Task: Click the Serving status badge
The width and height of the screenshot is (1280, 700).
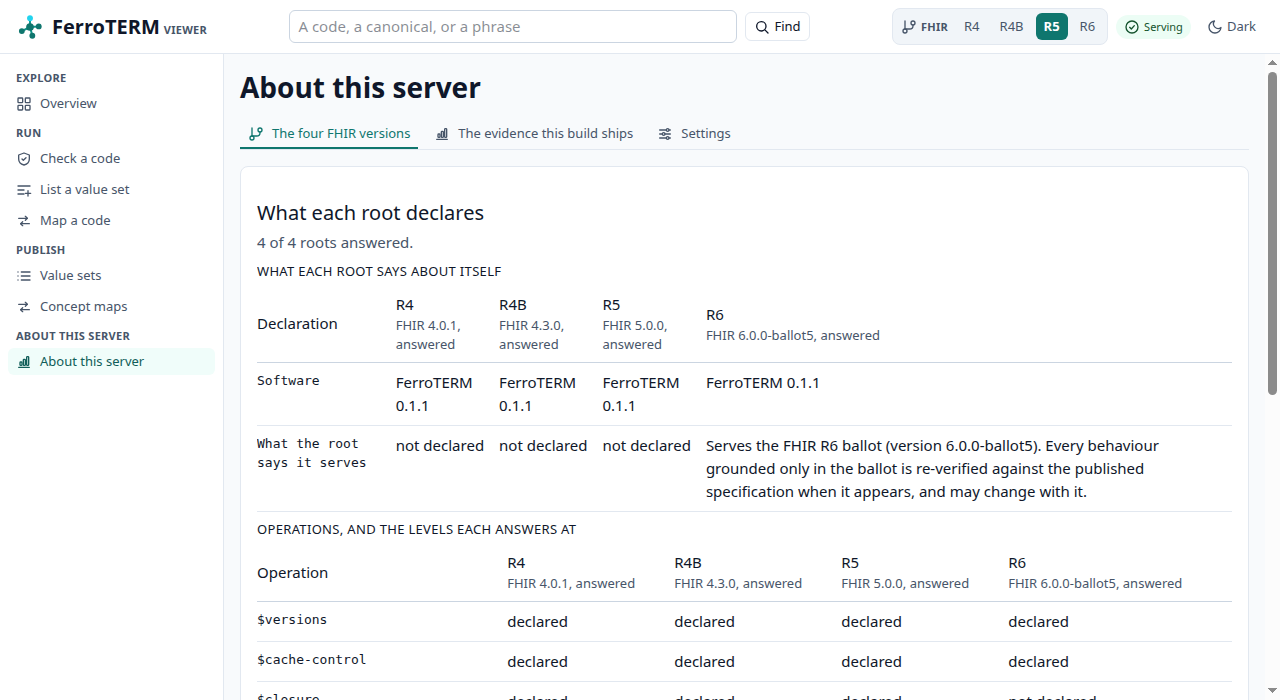Action: pyautogui.click(x=1154, y=27)
